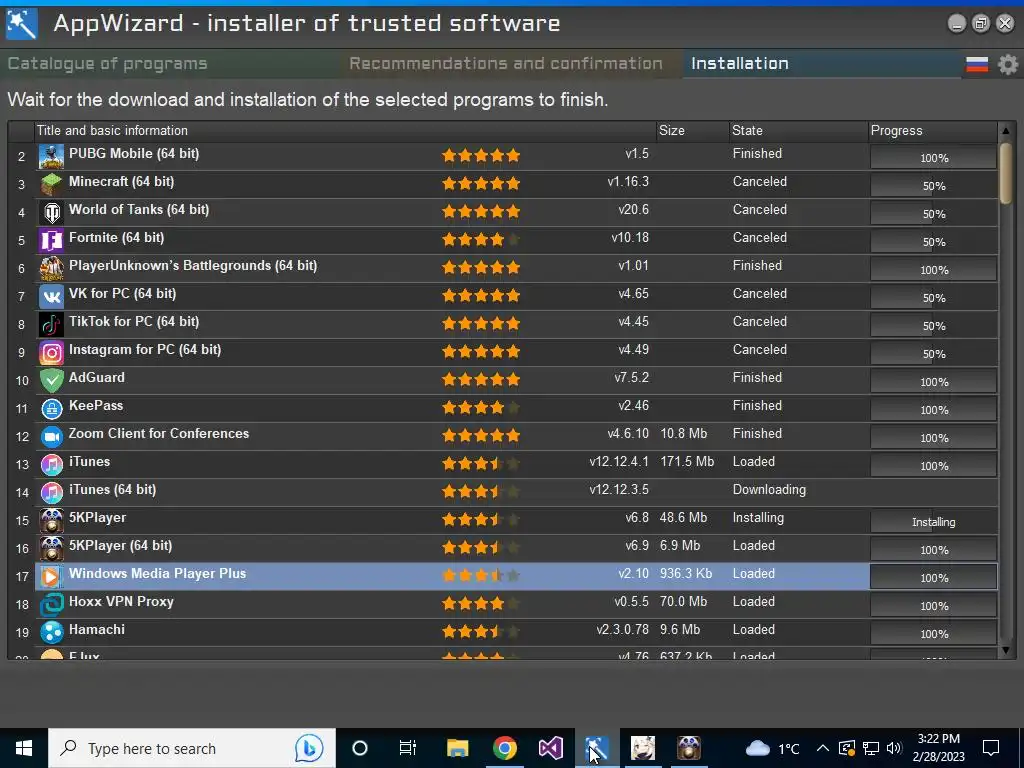The width and height of the screenshot is (1024, 768).
Task: Click the list scrollbar up arrow
Action: [x=1006, y=131]
